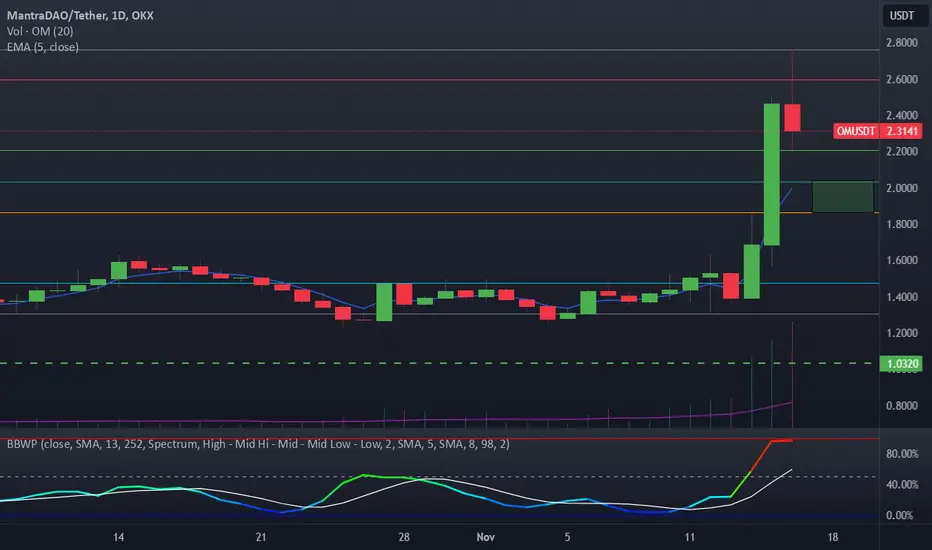Click the date label 18 on time axis

coord(833,537)
